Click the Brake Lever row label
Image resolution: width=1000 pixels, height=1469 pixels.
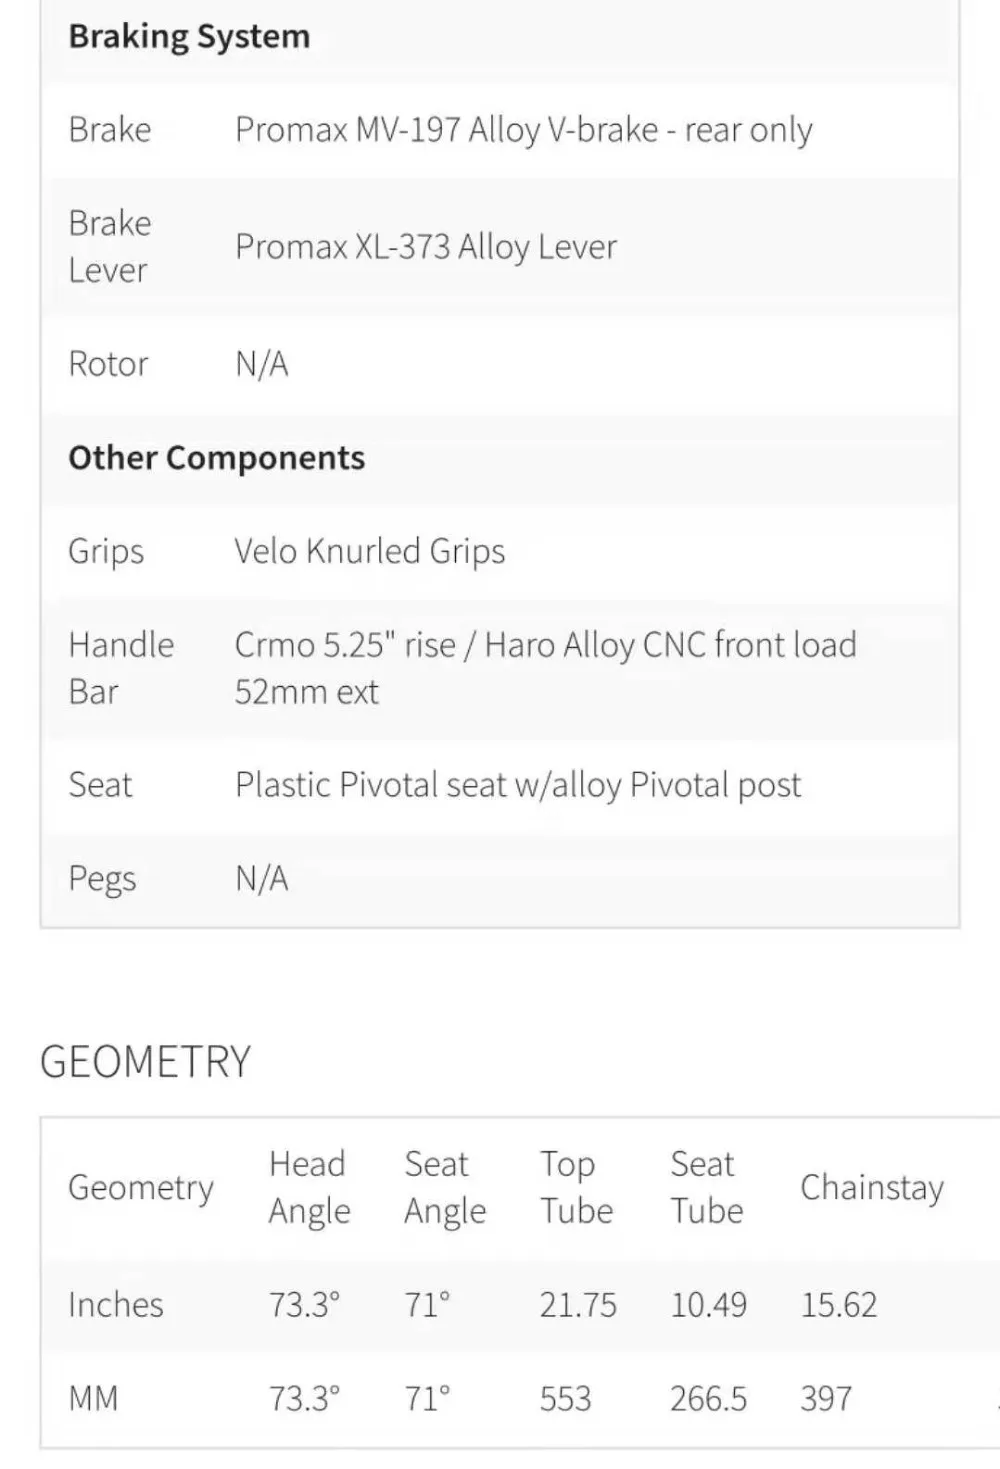point(110,246)
